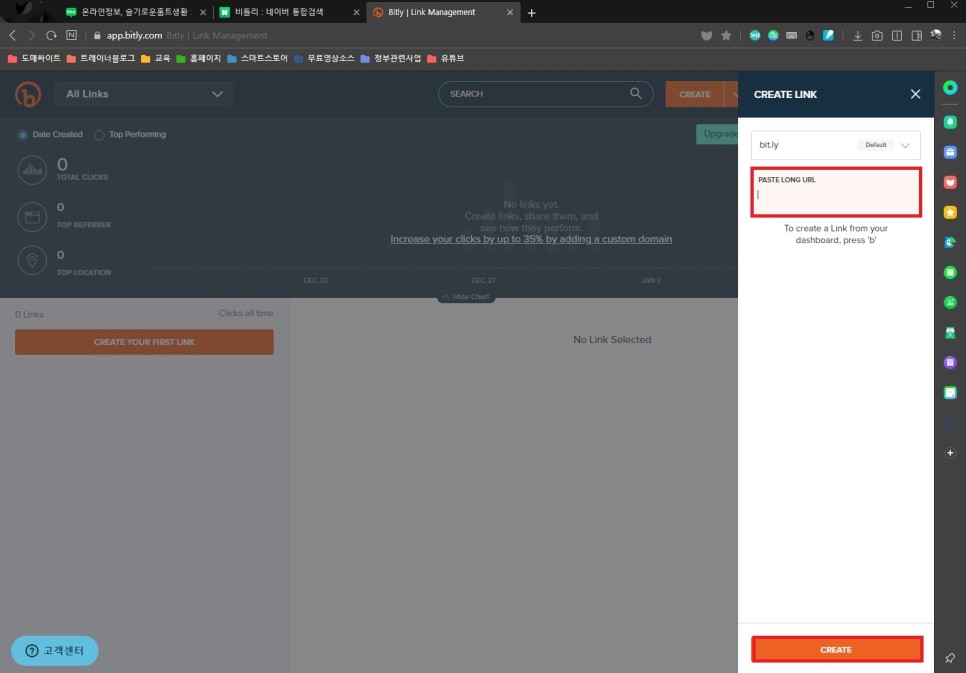Click the split view icon
966x673 pixels.
click(x=897, y=36)
